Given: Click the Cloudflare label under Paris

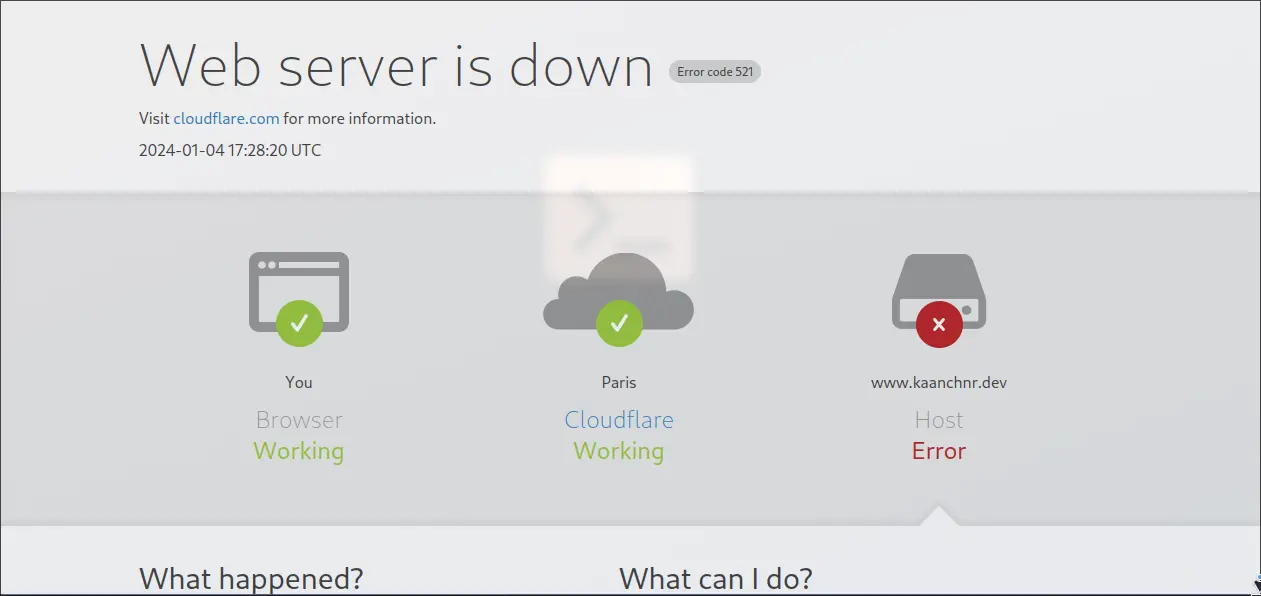Looking at the screenshot, I should point(619,420).
